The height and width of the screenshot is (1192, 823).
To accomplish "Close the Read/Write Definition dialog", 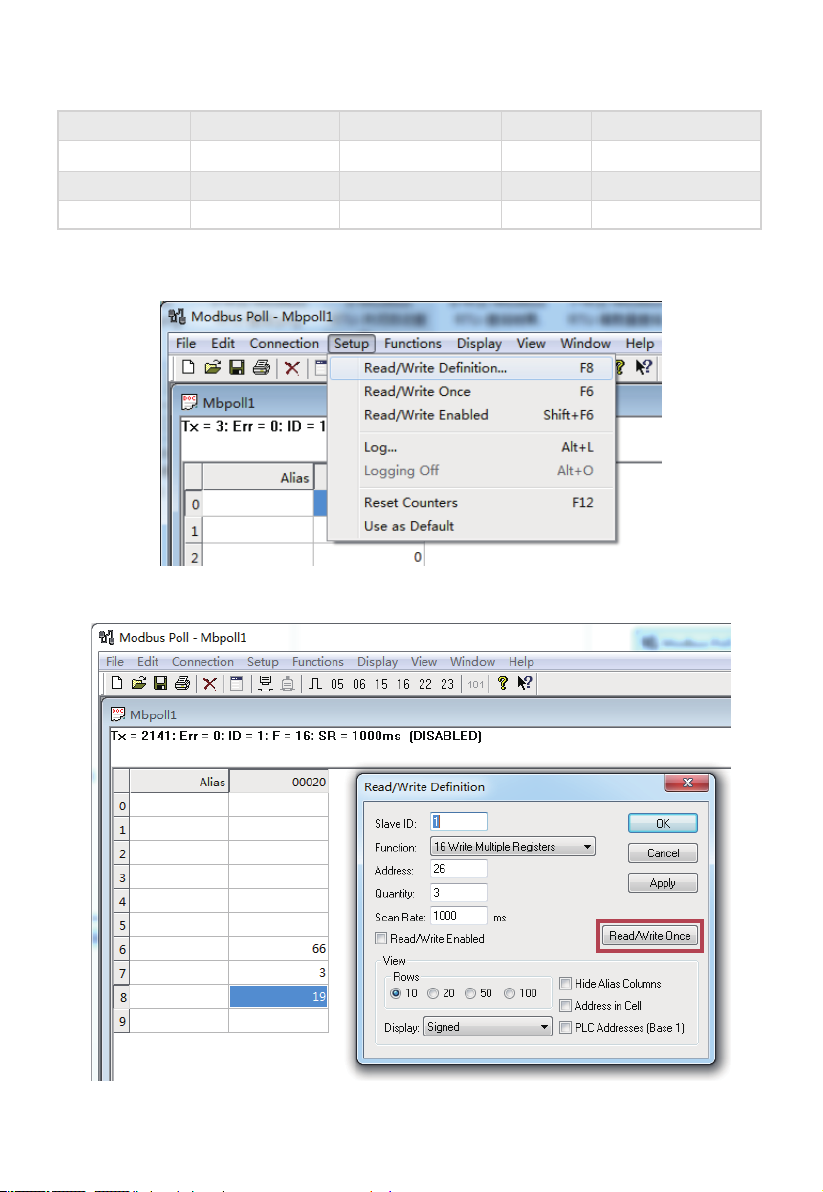I will (687, 782).
